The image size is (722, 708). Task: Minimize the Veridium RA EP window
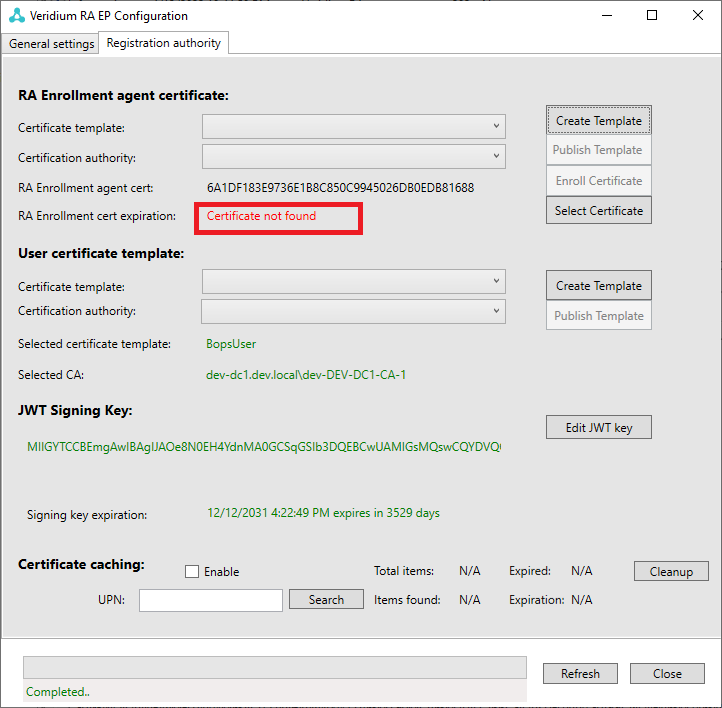(x=606, y=16)
